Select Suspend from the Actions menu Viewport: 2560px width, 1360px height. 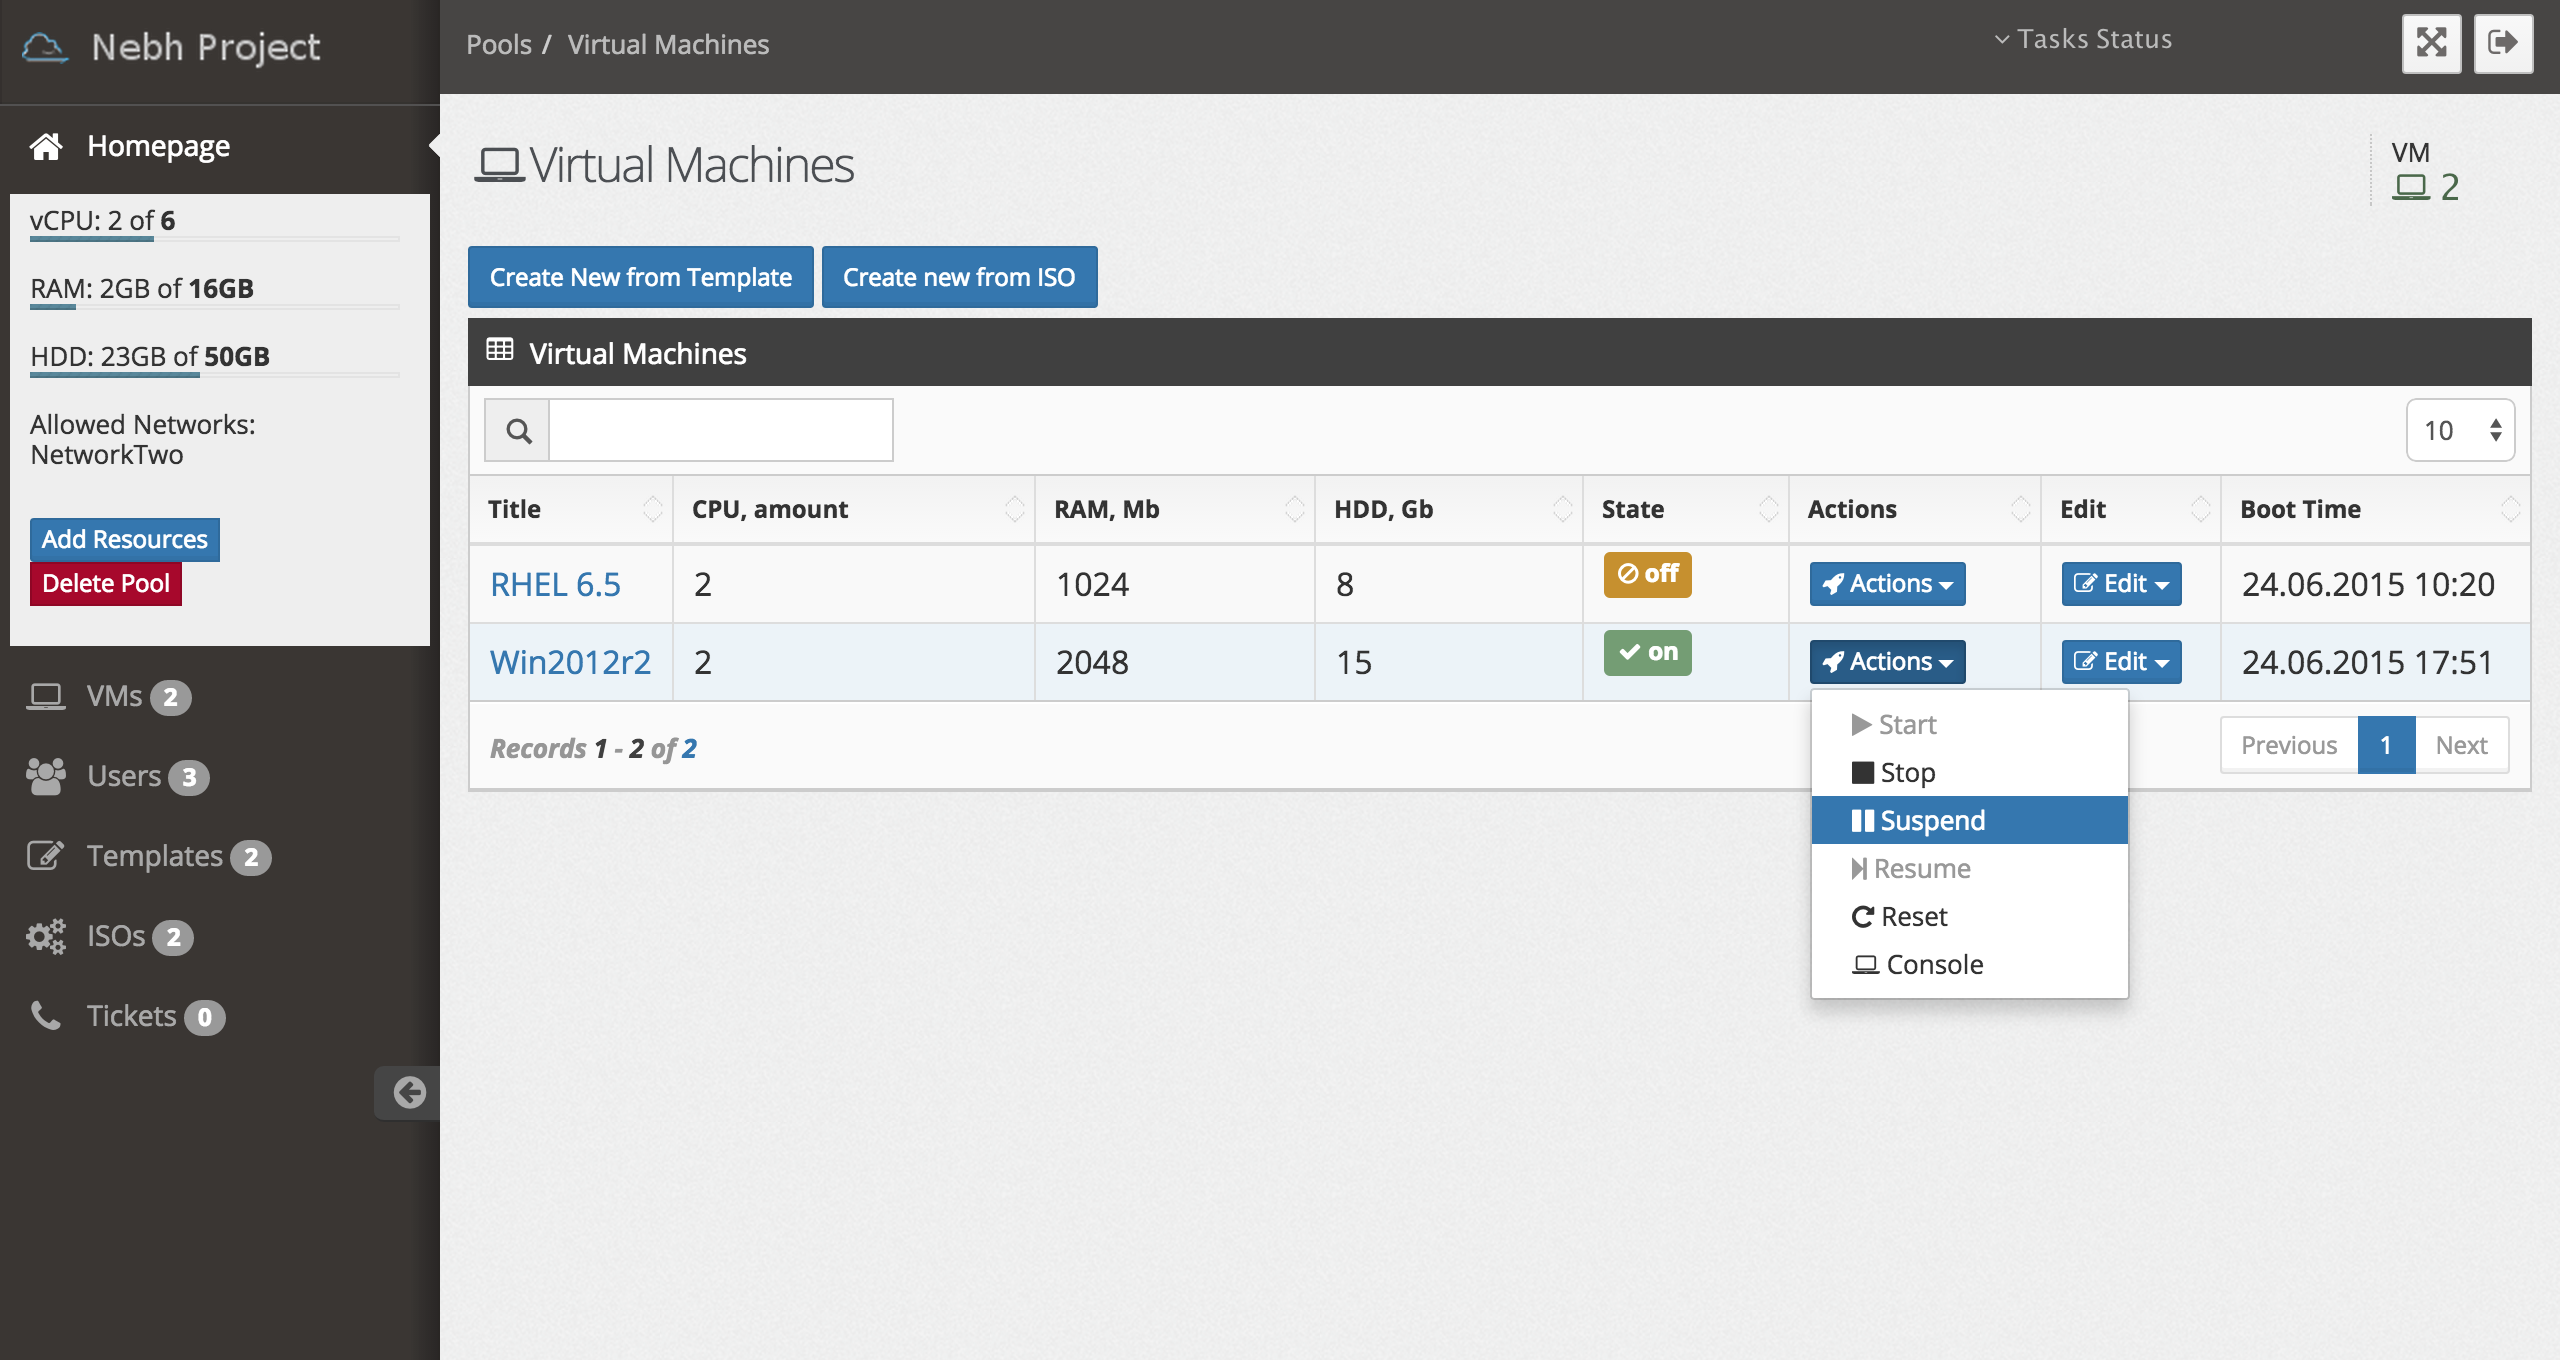tap(1931, 820)
